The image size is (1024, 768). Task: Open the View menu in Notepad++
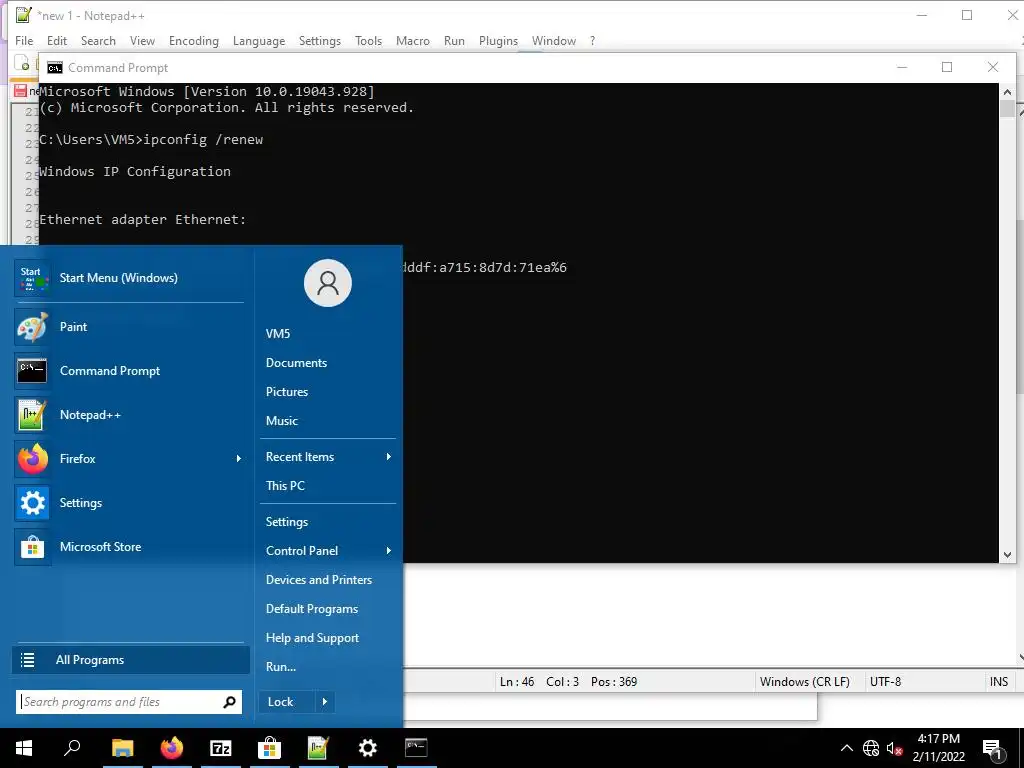142,40
